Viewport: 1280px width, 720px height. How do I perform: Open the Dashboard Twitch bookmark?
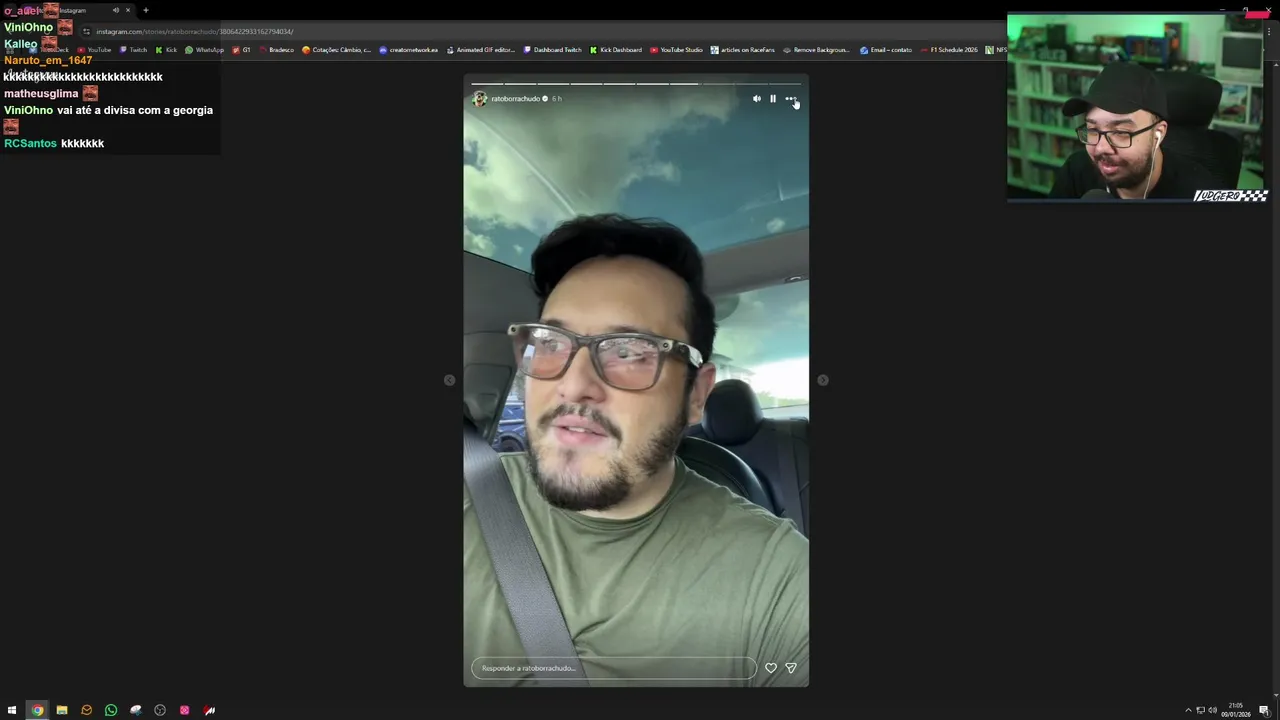pos(552,50)
